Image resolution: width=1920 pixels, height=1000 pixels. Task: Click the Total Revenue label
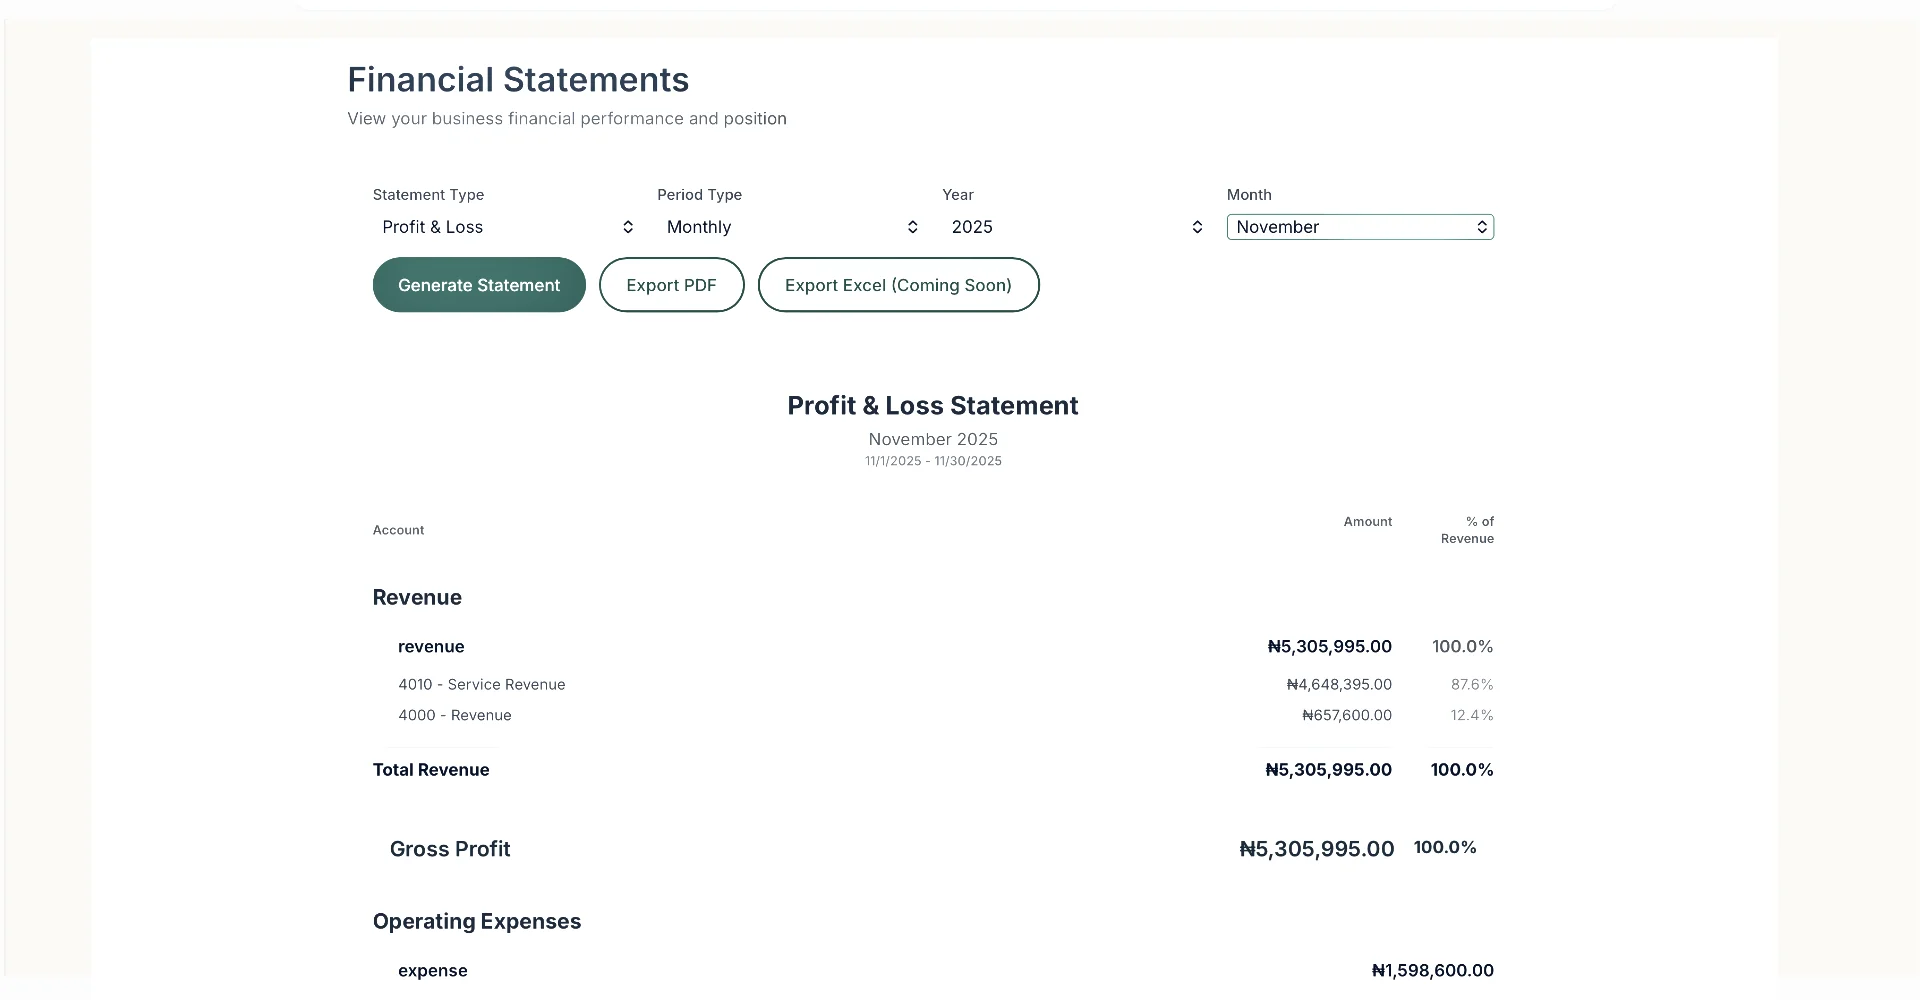pos(431,770)
